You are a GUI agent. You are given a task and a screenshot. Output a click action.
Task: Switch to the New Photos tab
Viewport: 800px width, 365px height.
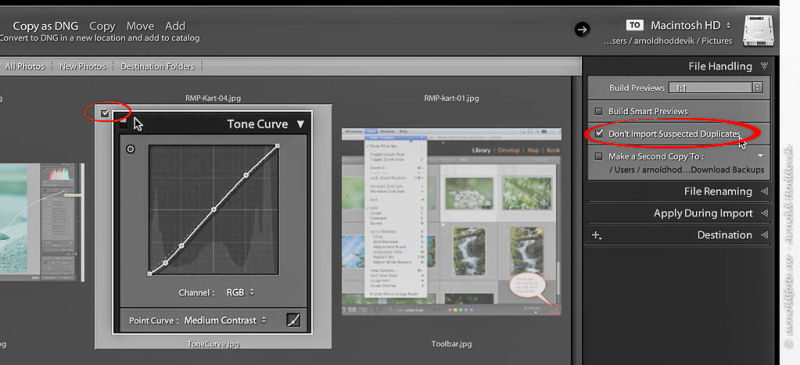(82, 66)
